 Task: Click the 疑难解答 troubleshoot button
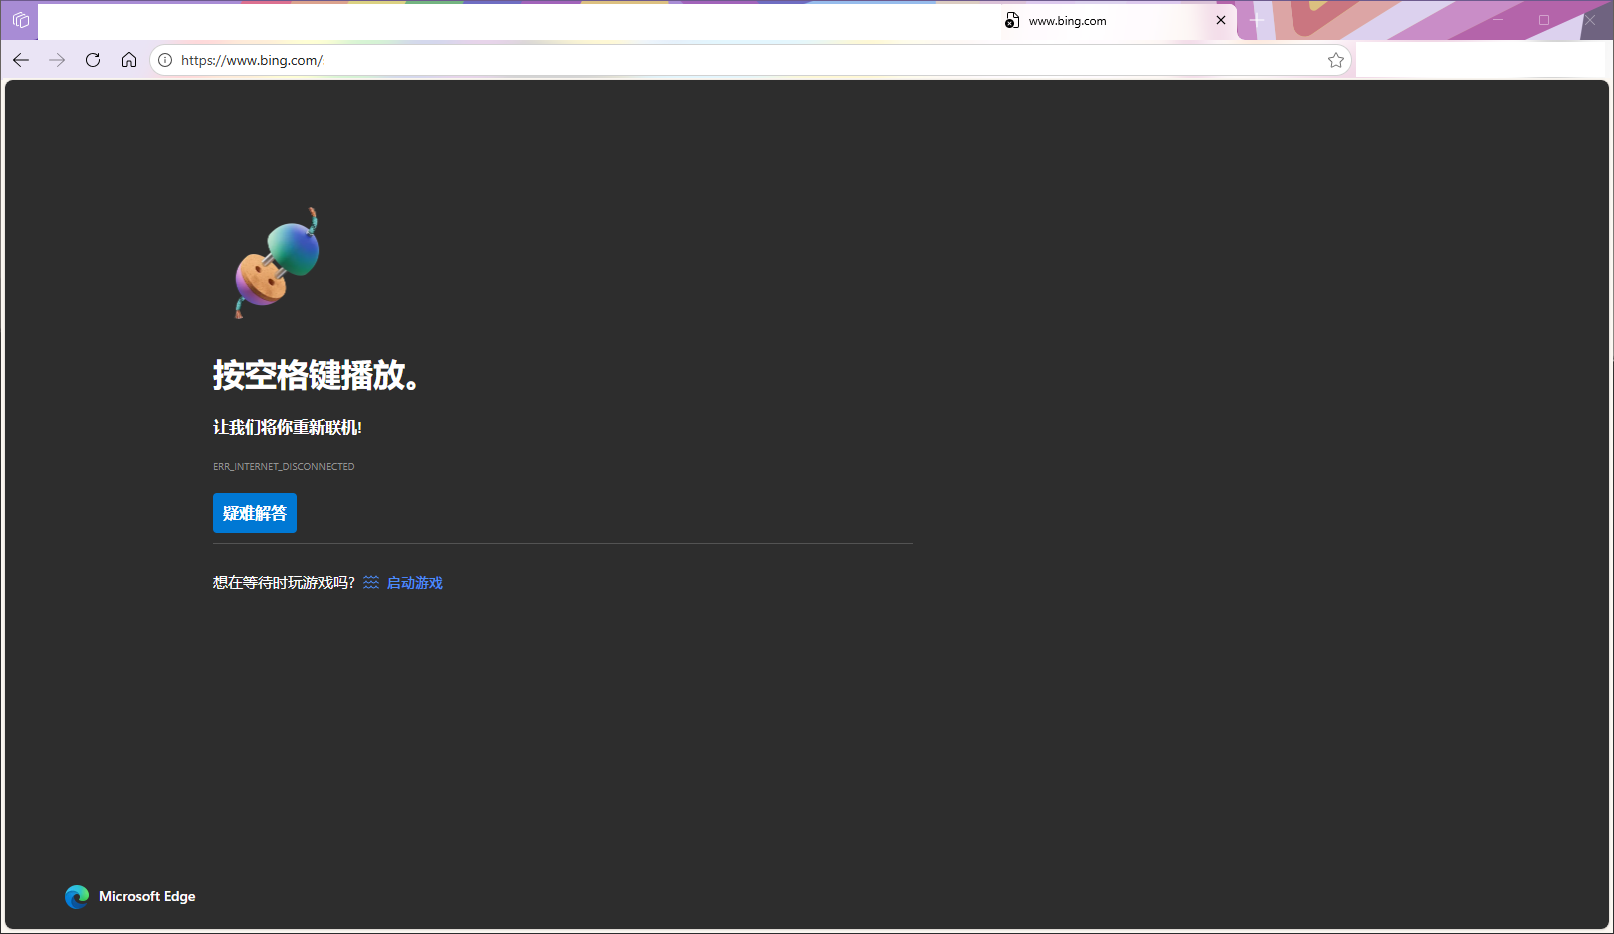[x=254, y=513]
